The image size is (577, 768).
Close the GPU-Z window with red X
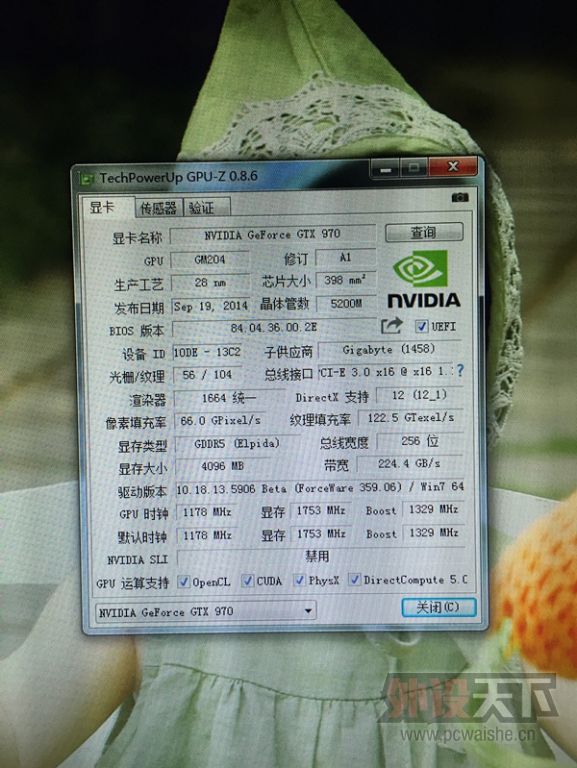[x=453, y=167]
